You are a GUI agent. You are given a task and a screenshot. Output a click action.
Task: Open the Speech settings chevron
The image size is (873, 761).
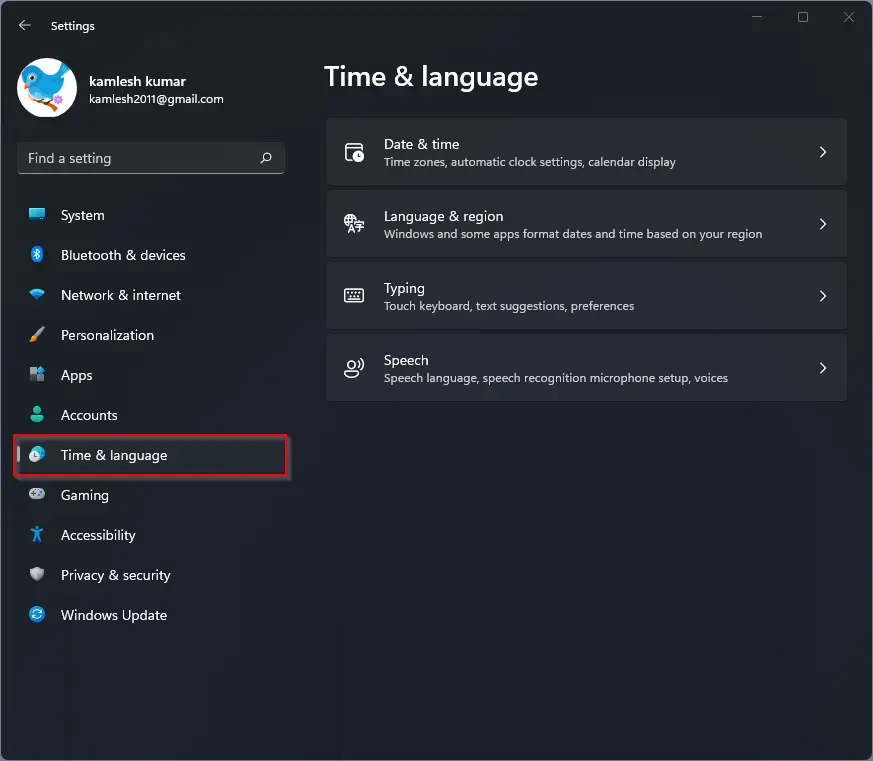tap(823, 368)
